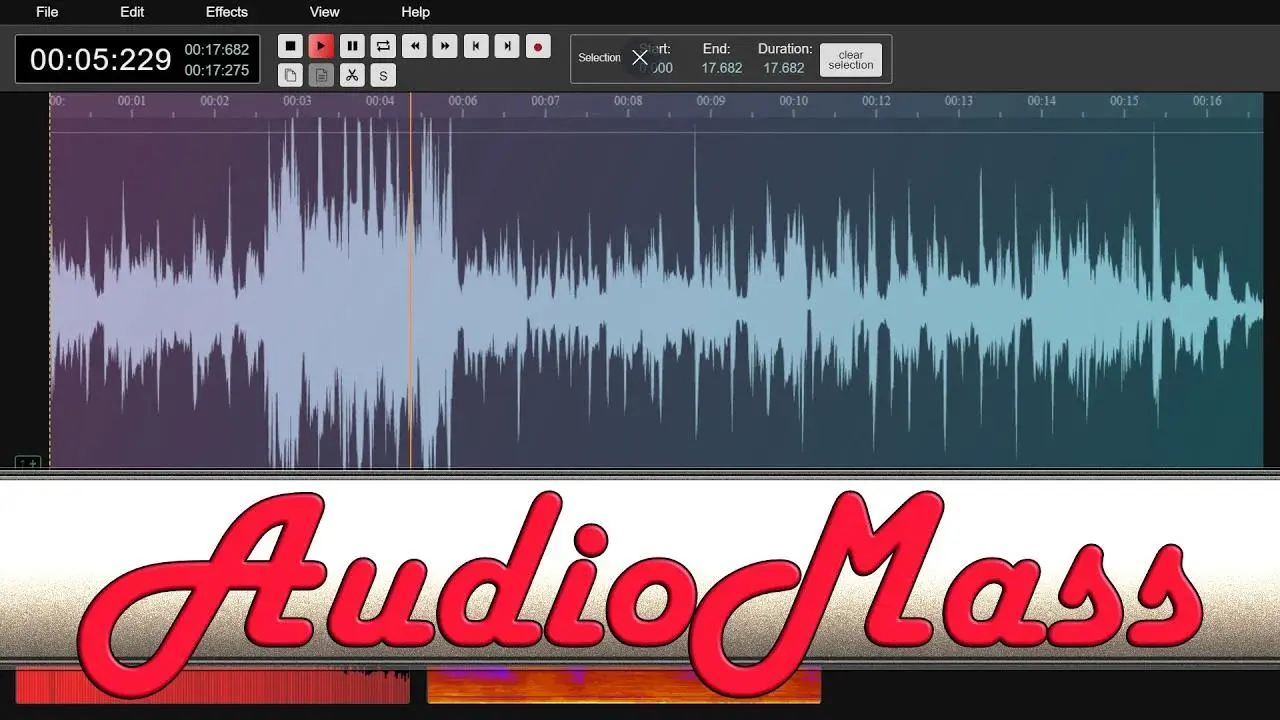Click the 00:12 timeline ruler mark
The height and width of the screenshot is (720, 1280).
pyautogui.click(x=876, y=101)
